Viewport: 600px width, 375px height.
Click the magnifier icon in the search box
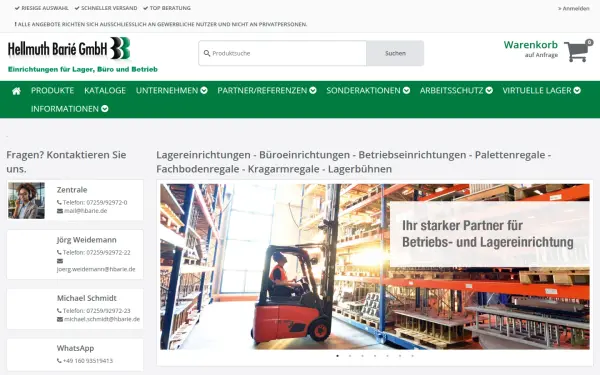pos(207,53)
